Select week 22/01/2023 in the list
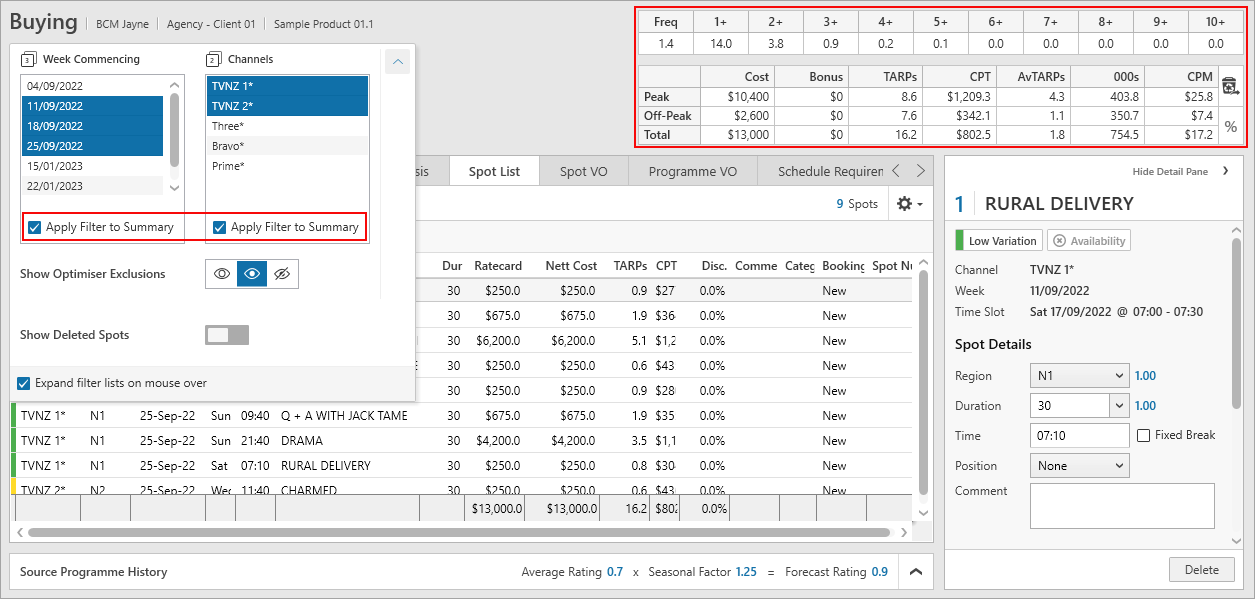 click(92, 186)
